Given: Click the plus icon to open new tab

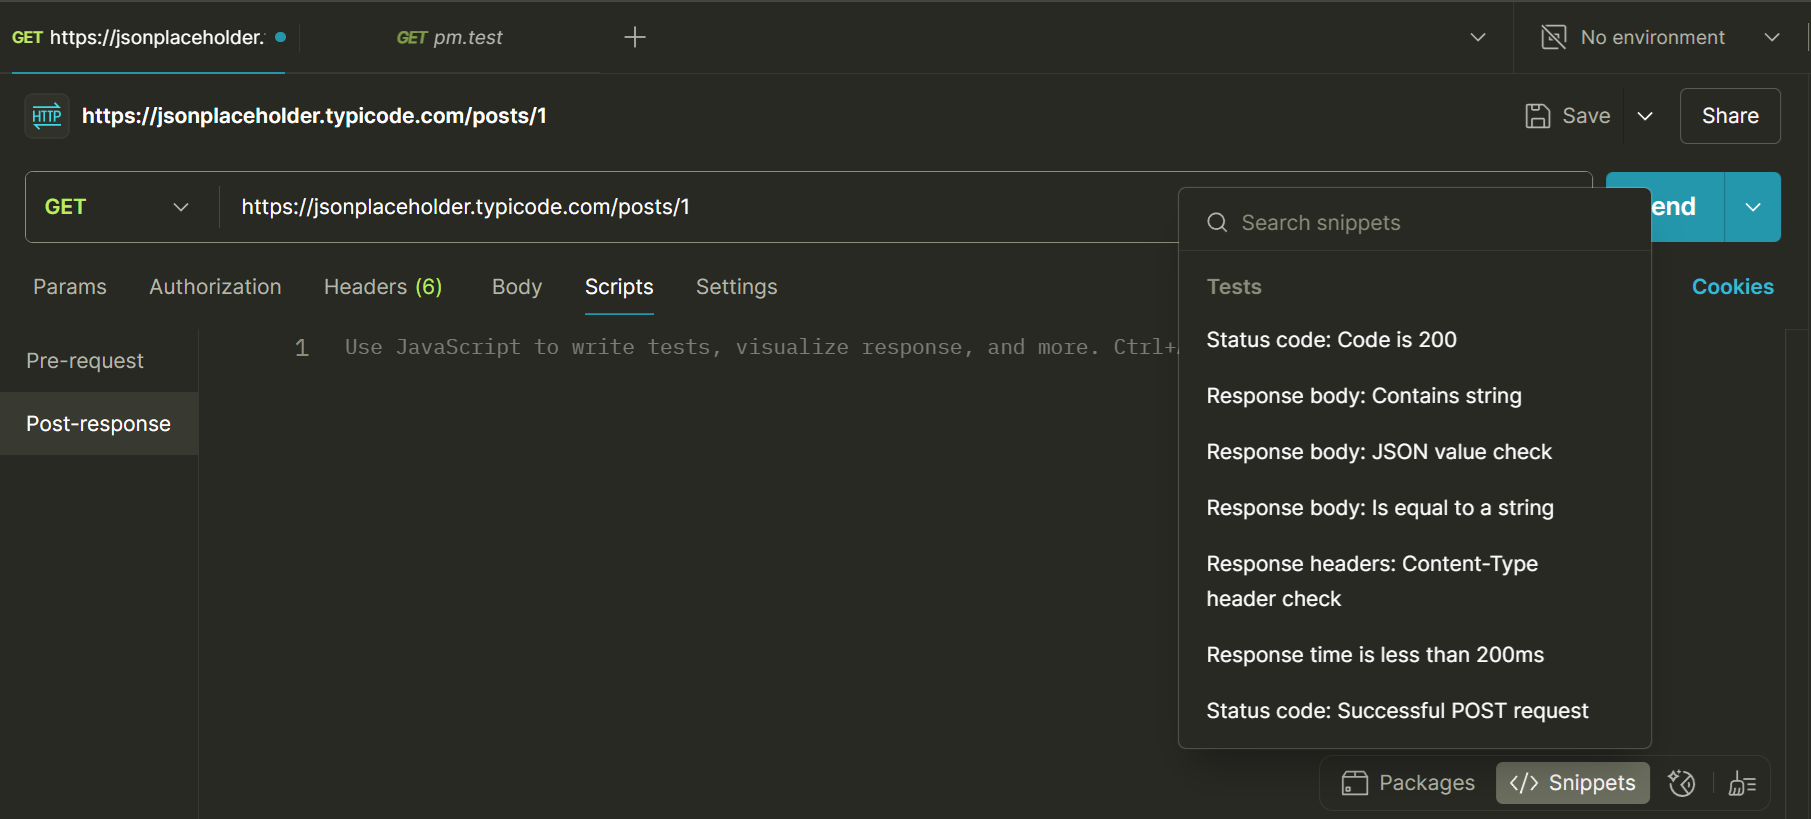Looking at the screenshot, I should [x=635, y=37].
